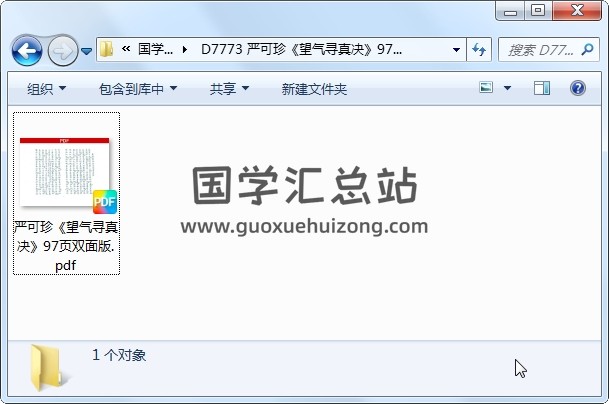Click the folder icon in address bar

[x=106, y=49]
